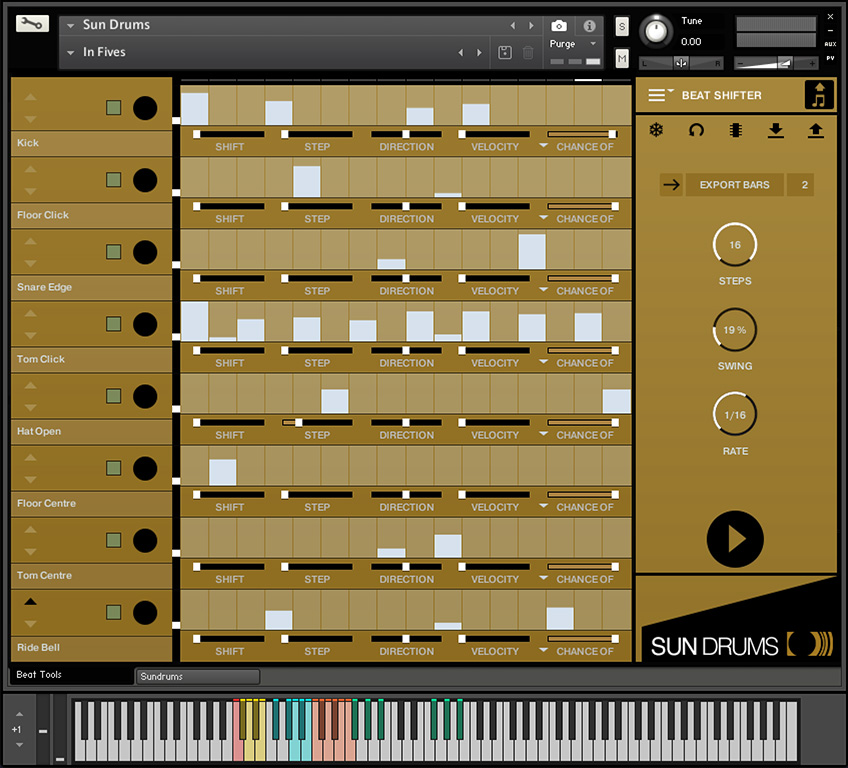Toggle the S solo button
The width and height of the screenshot is (848, 768).
click(x=622, y=26)
